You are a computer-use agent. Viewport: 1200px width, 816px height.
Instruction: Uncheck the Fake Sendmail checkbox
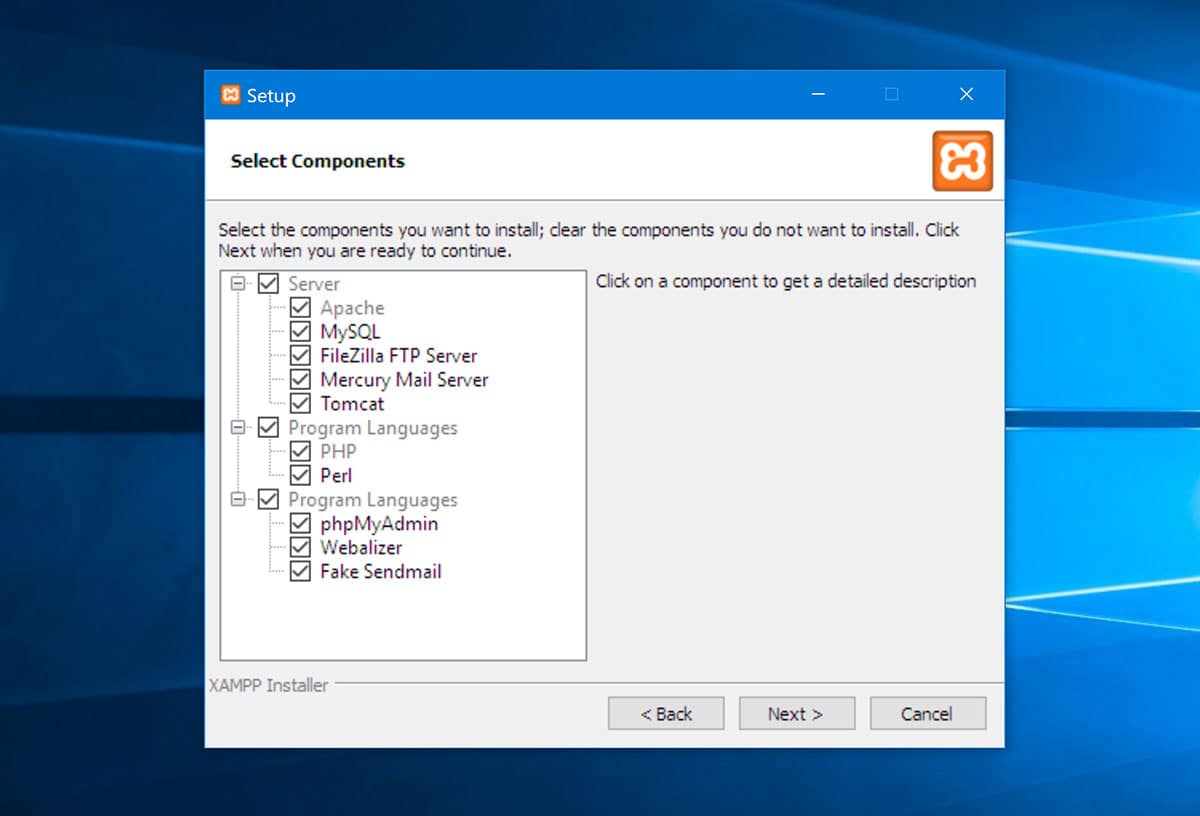click(x=300, y=572)
